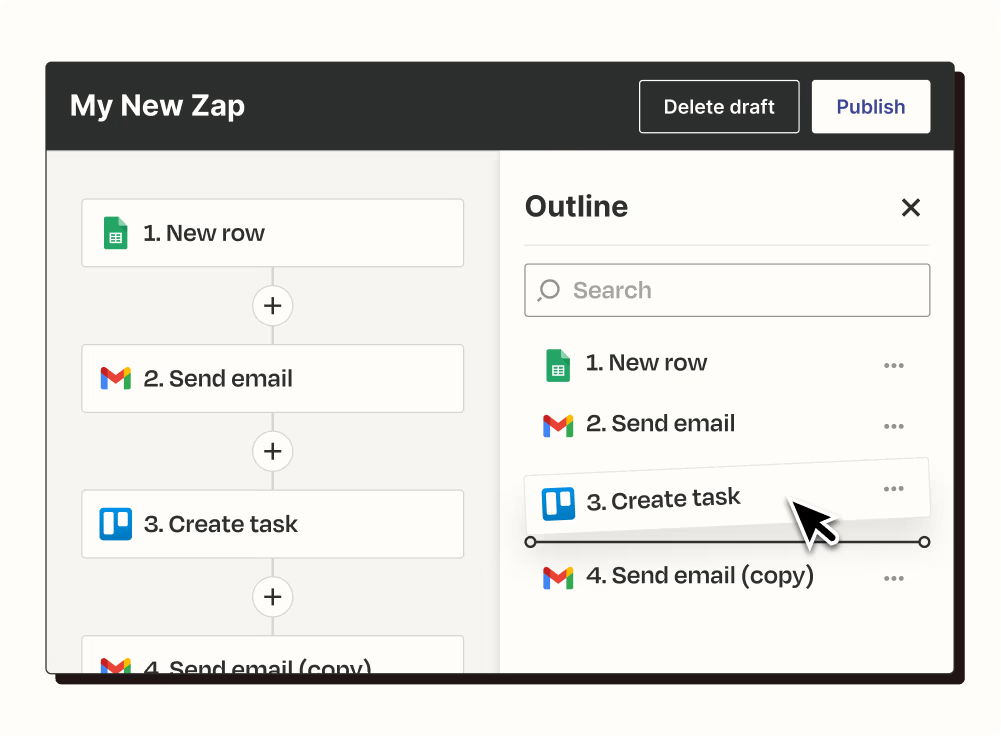Publish the Zap
Viewport: 1001px width, 736px height.
(x=871, y=107)
